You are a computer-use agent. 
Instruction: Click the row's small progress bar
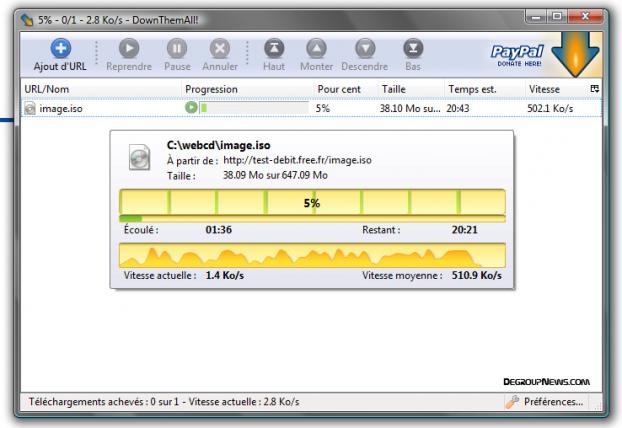click(254, 107)
